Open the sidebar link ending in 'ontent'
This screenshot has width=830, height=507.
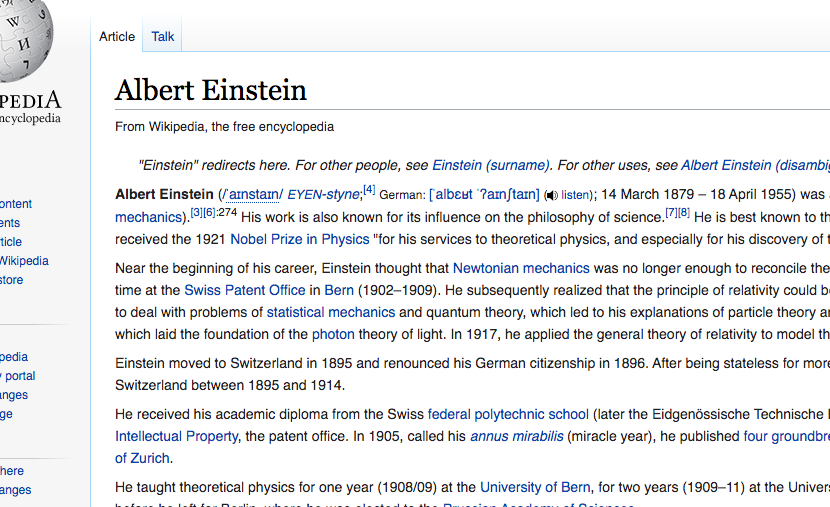click(16, 204)
